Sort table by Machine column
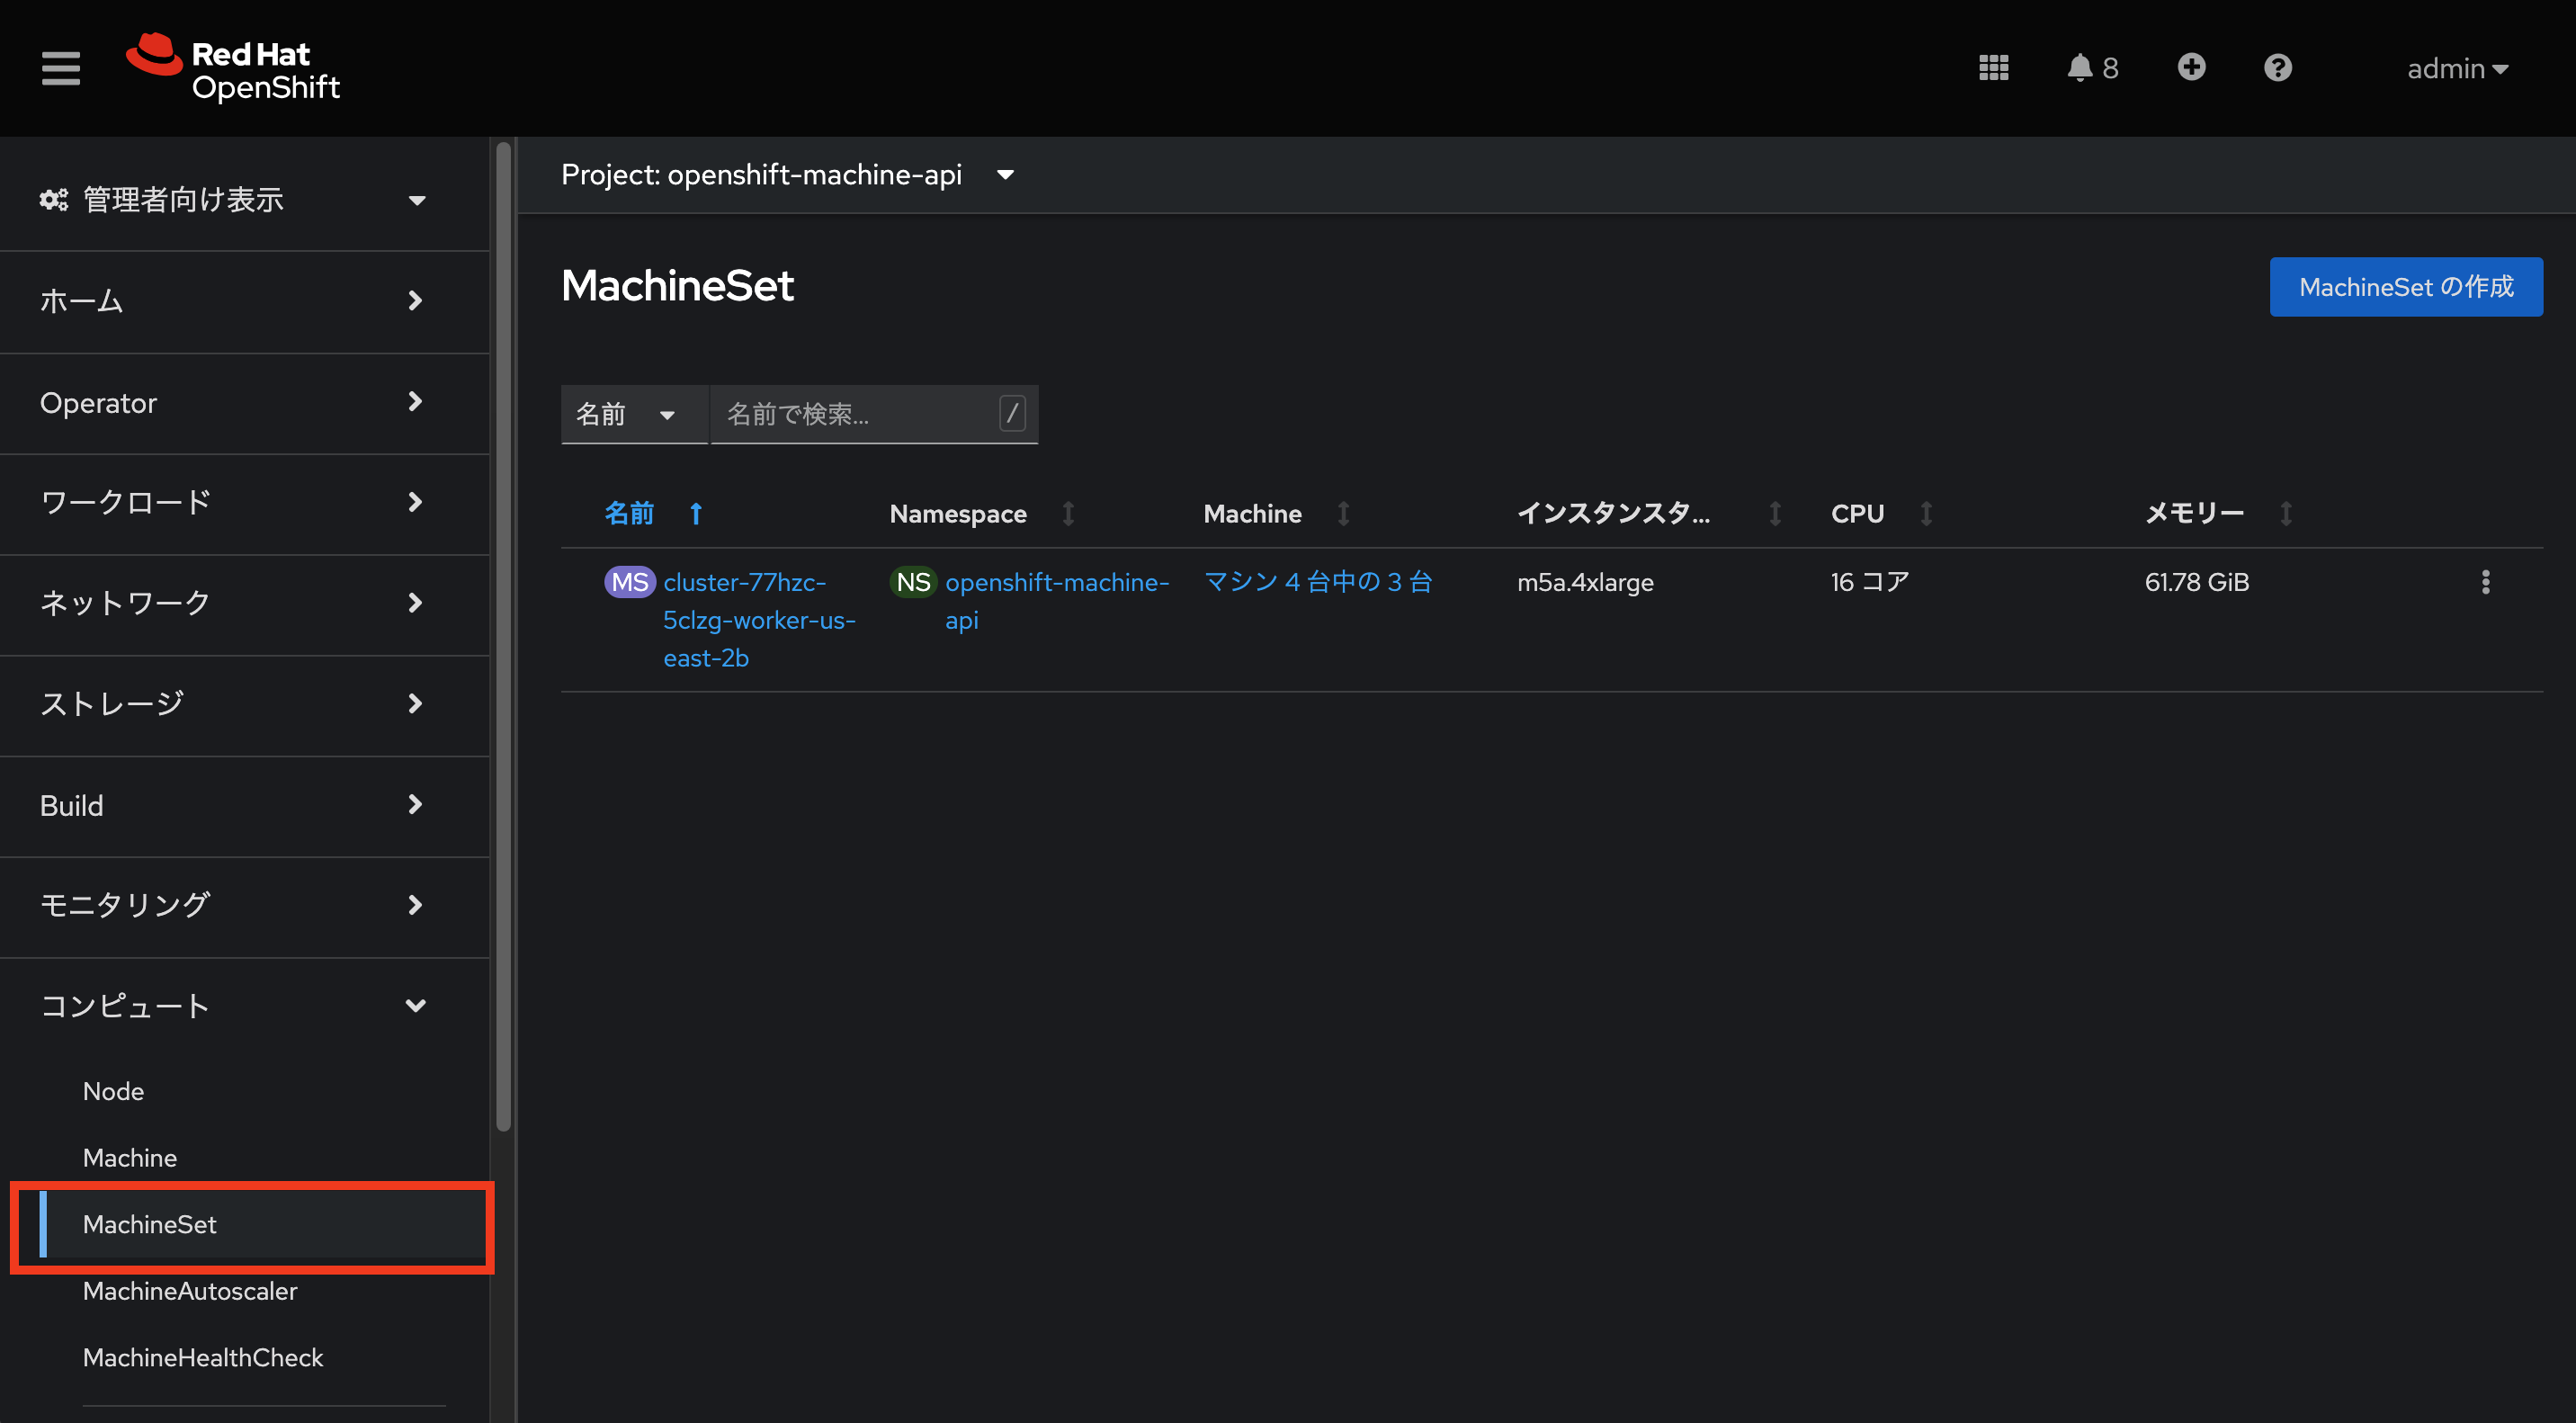This screenshot has height=1423, width=2576. (x=1277, y=514)
